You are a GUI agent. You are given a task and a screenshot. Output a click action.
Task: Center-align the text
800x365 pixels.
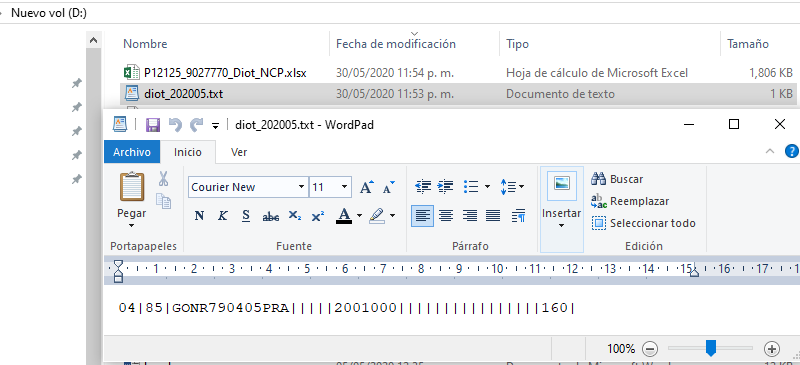446,216
